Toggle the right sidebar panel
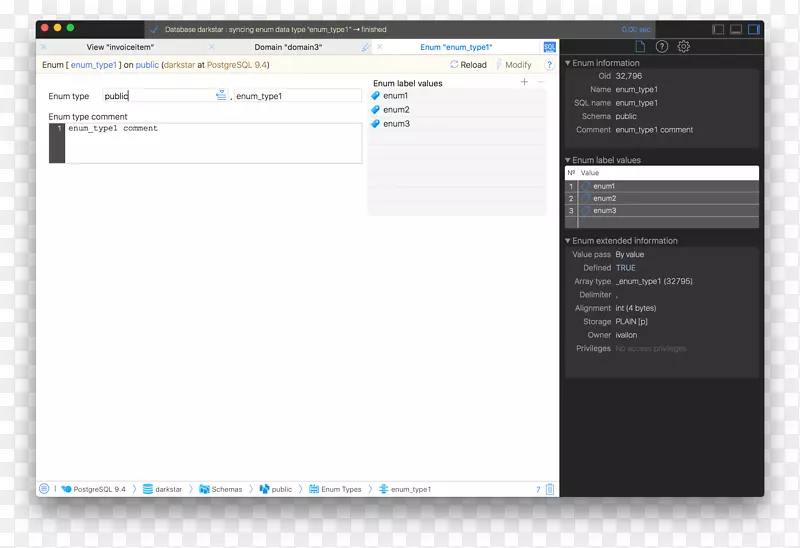Viewport: 800px width, 548px height. [x=754, y=30]
